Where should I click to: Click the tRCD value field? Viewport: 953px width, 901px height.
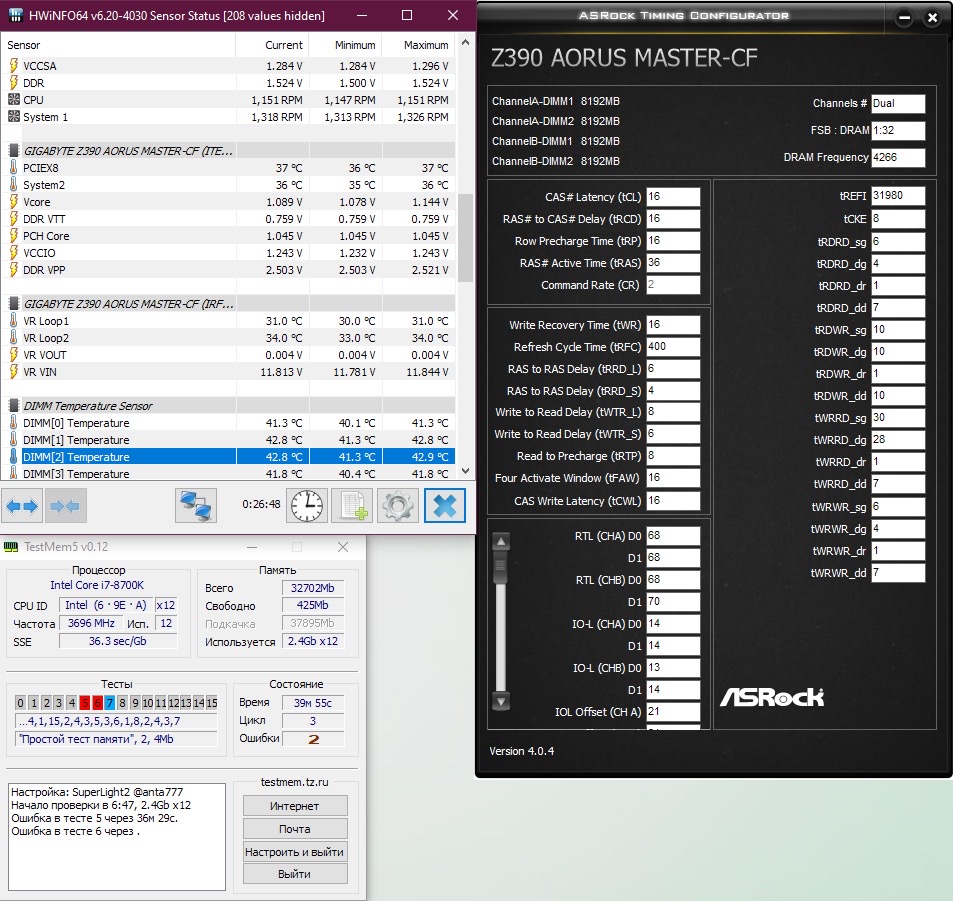click(673, 218)
